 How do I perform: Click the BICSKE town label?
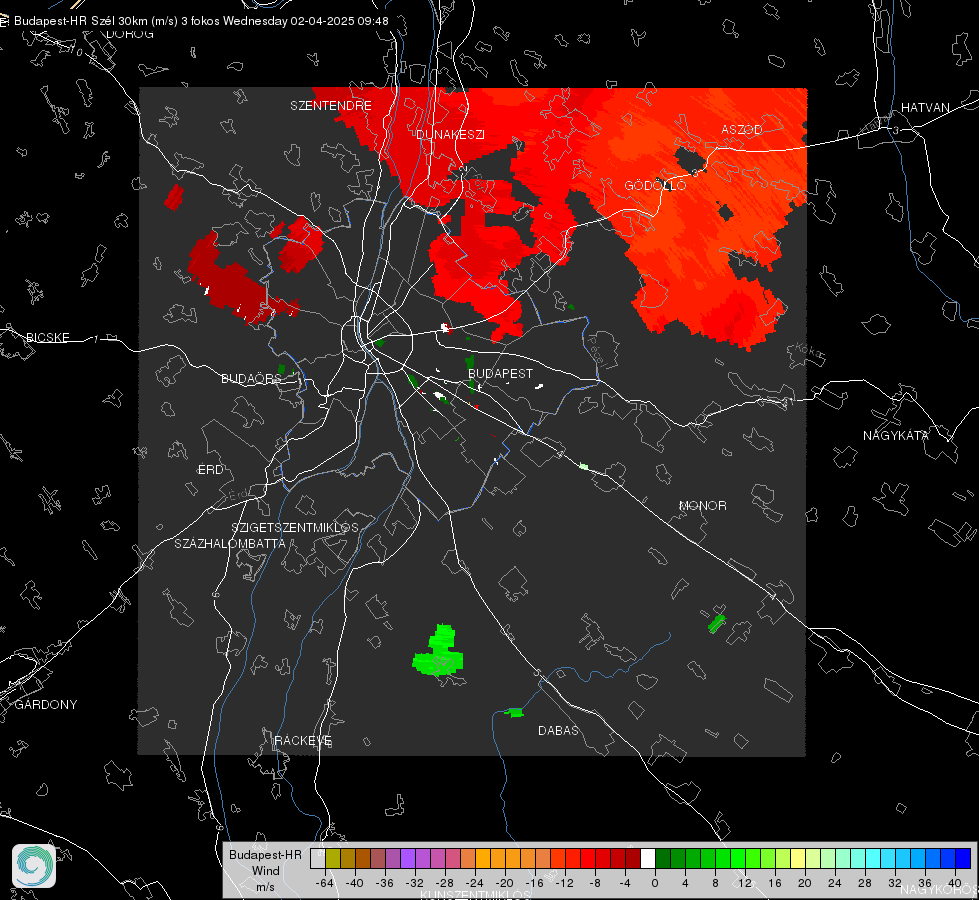click(x=47, y=337)
